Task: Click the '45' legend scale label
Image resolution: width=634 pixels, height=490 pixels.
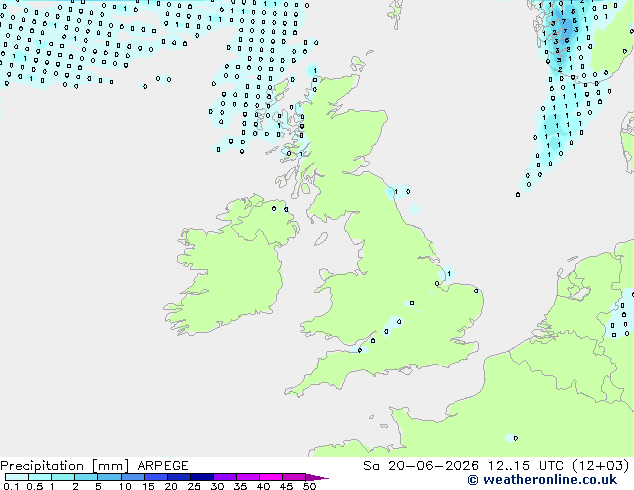Action: (286, 486)
